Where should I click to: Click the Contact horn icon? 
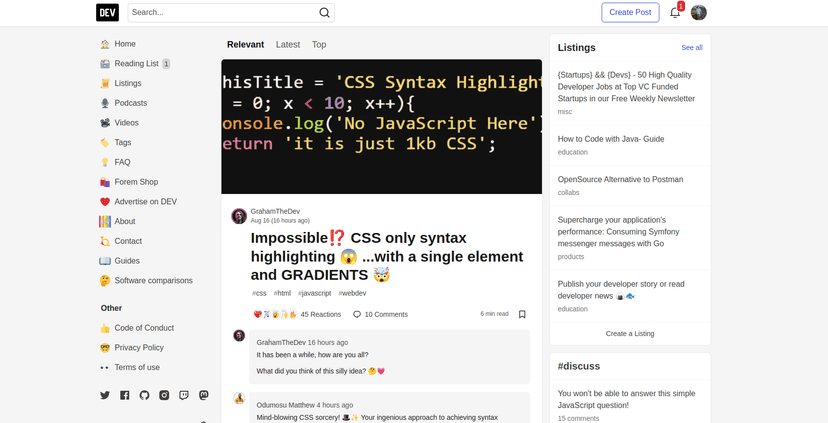click(105, 241)
